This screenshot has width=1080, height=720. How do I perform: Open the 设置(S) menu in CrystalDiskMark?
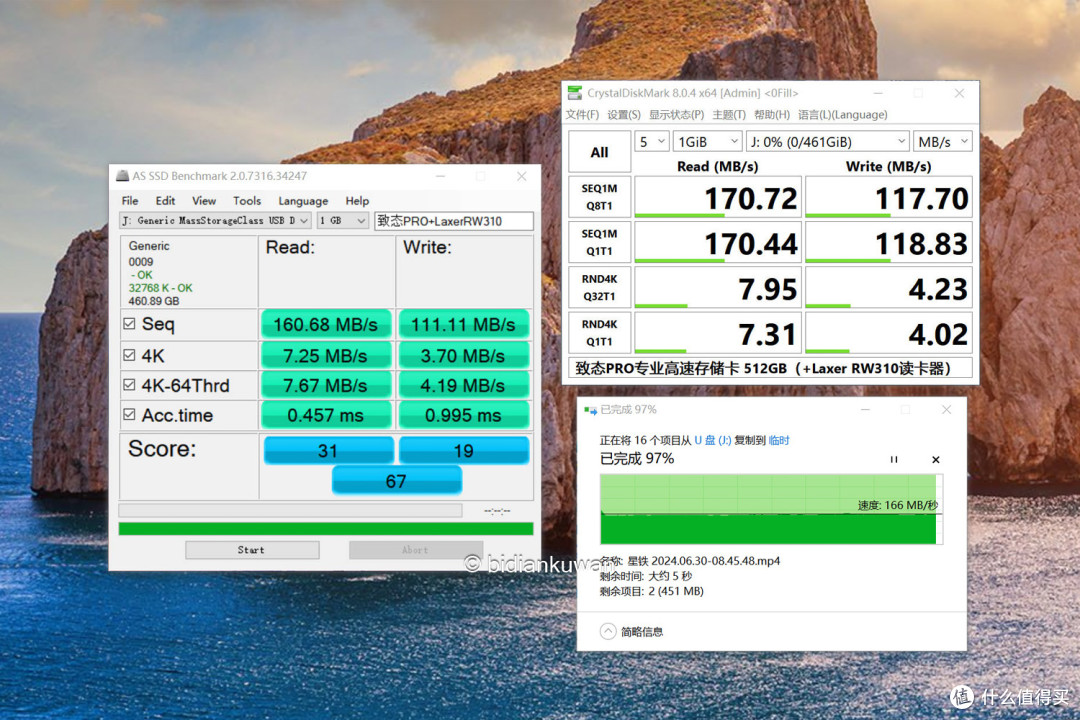pos(623,114)
